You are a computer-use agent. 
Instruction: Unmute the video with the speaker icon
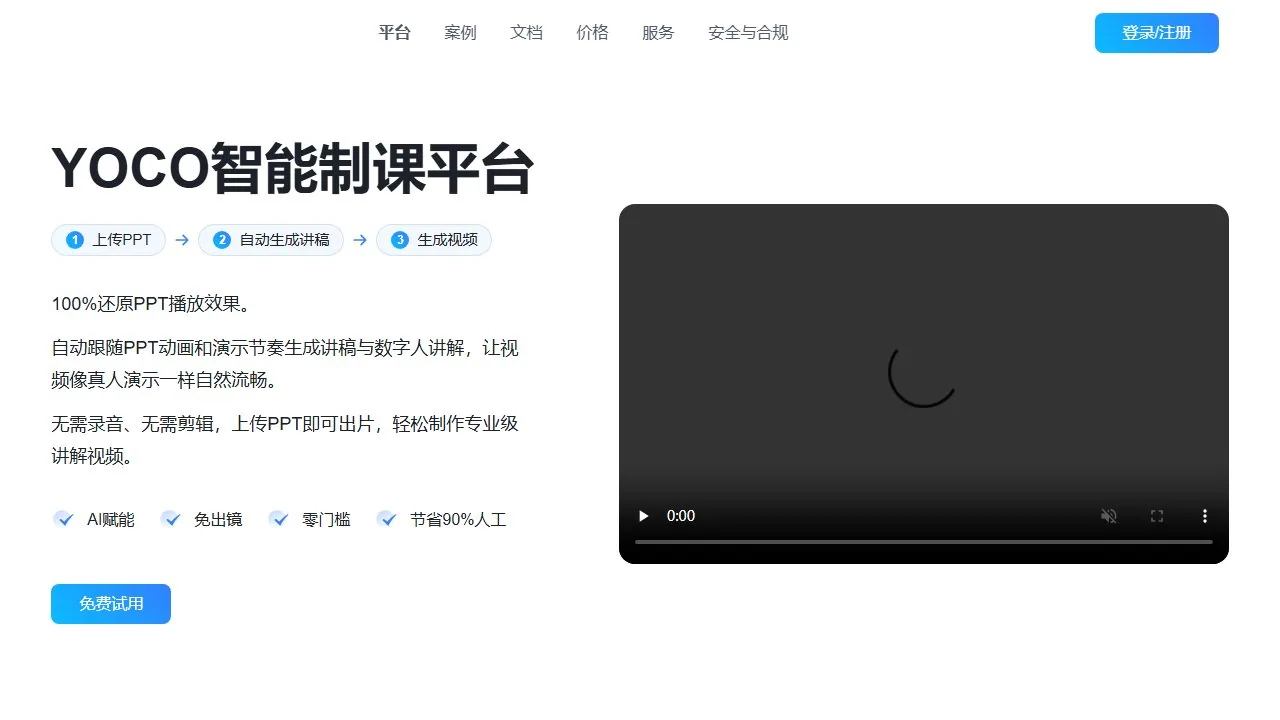pos(1109,516)
